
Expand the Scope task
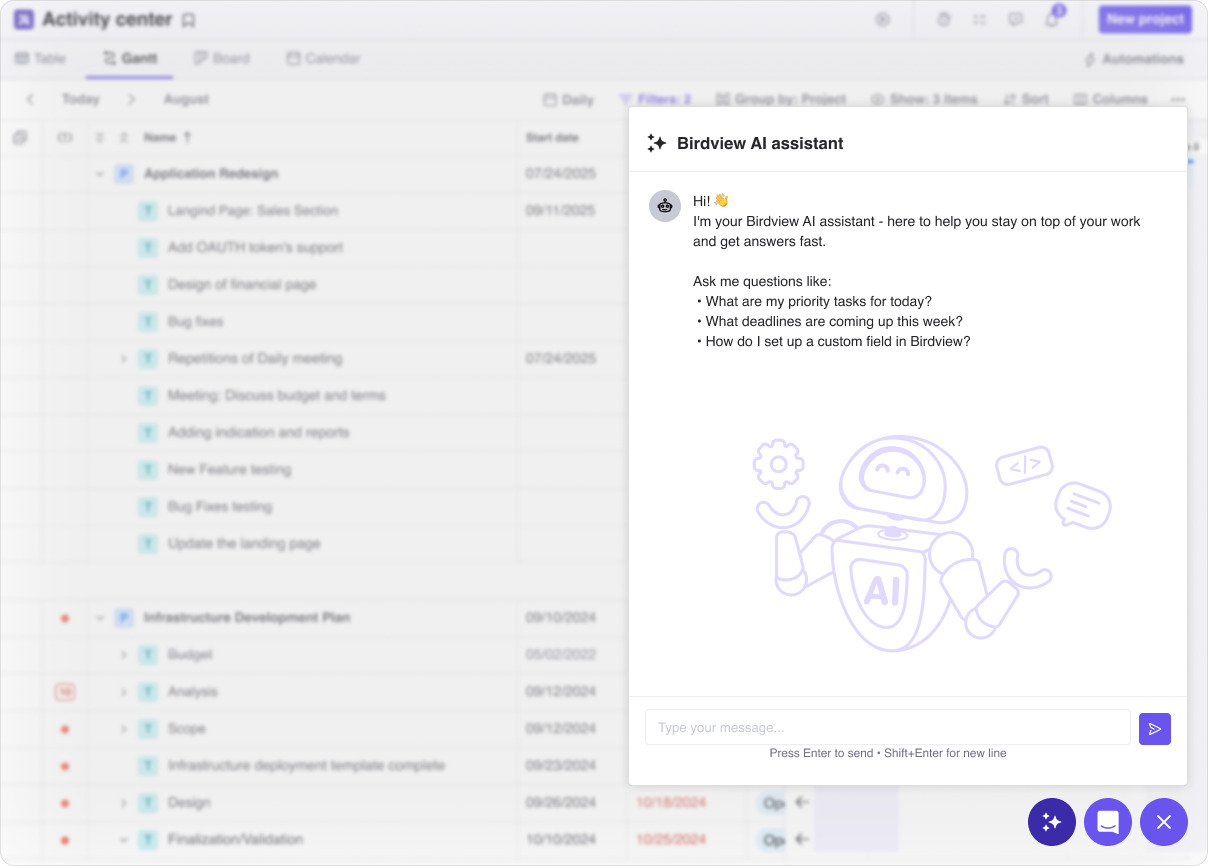[124, 729]
